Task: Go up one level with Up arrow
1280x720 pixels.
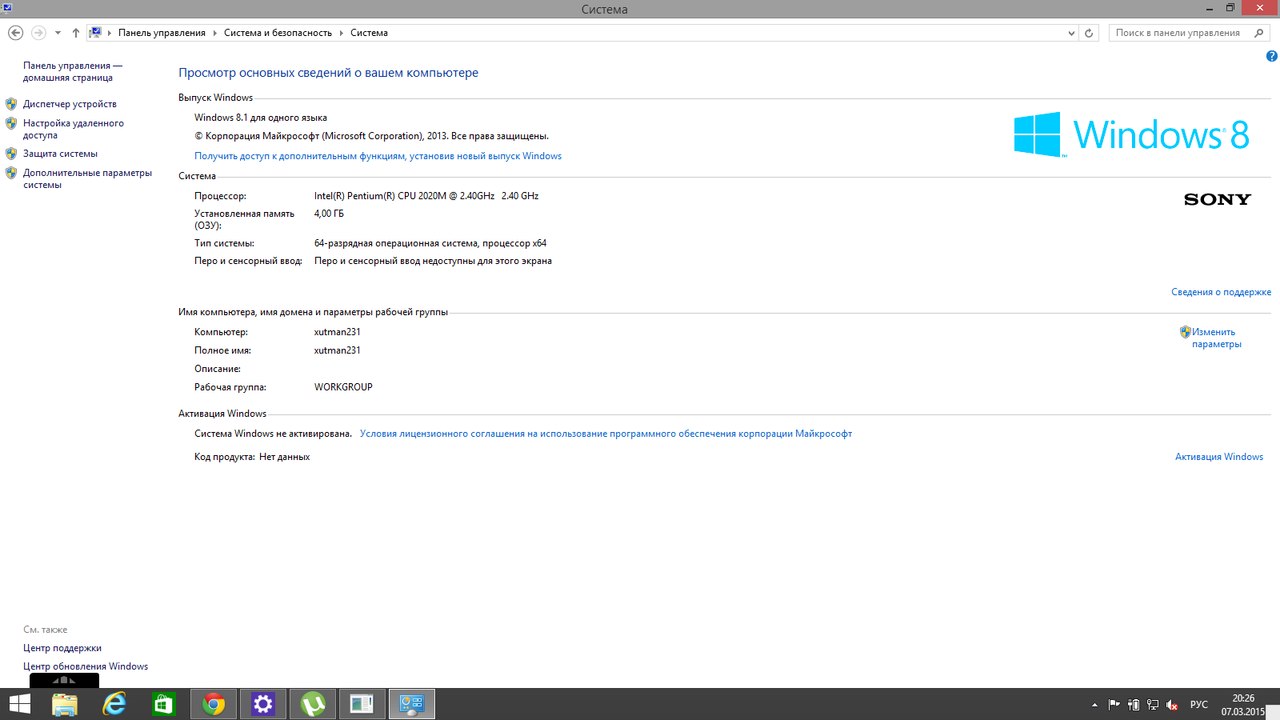Action: point(76,33)
